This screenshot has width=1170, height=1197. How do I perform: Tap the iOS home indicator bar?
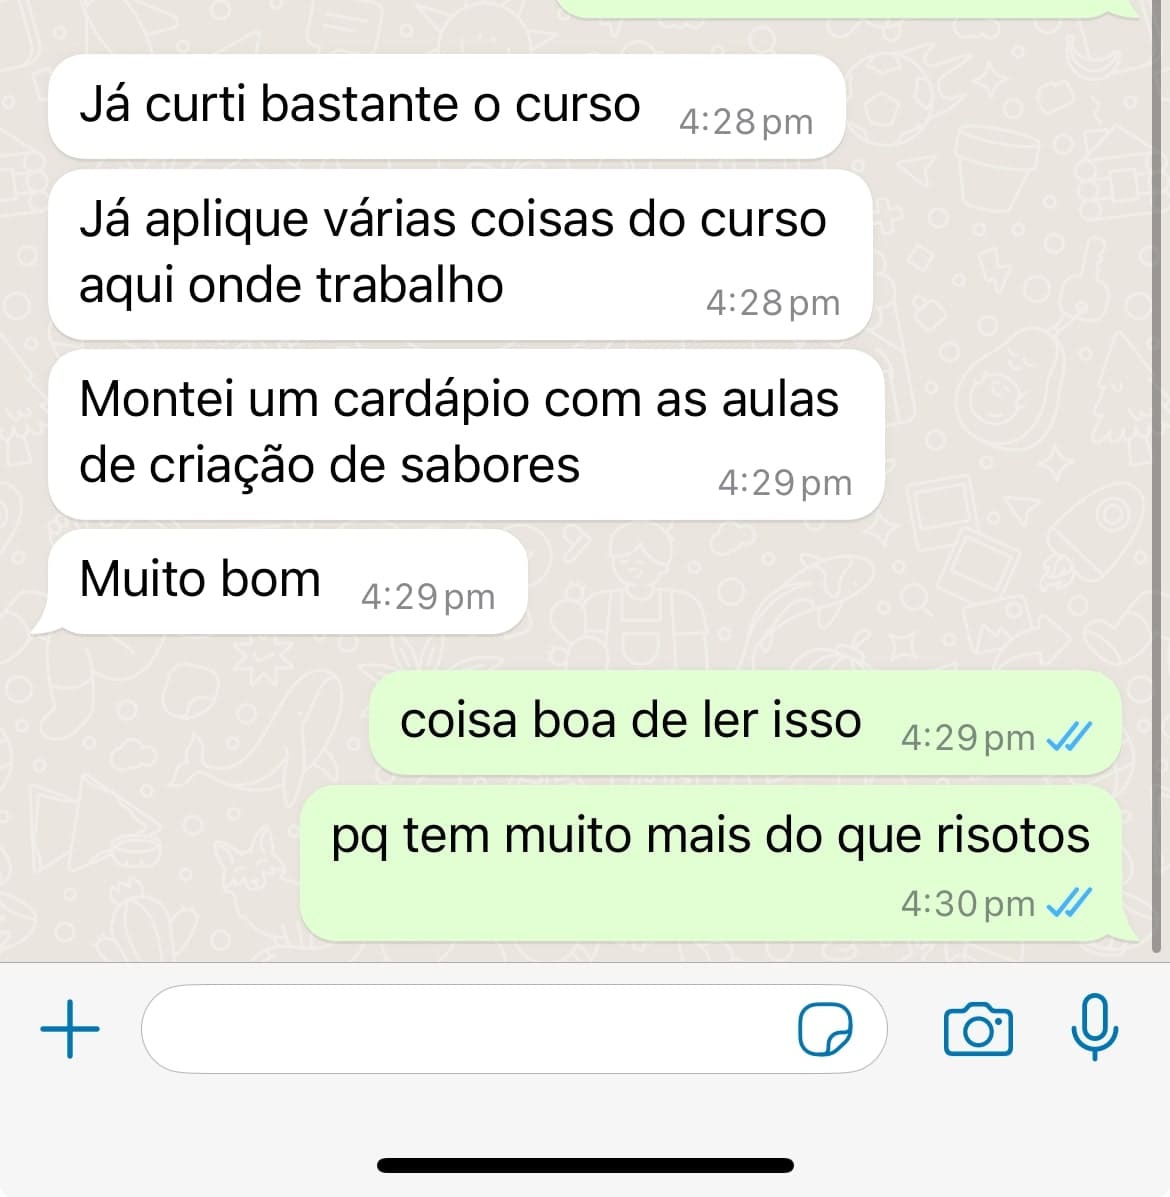coord(585,1165)
